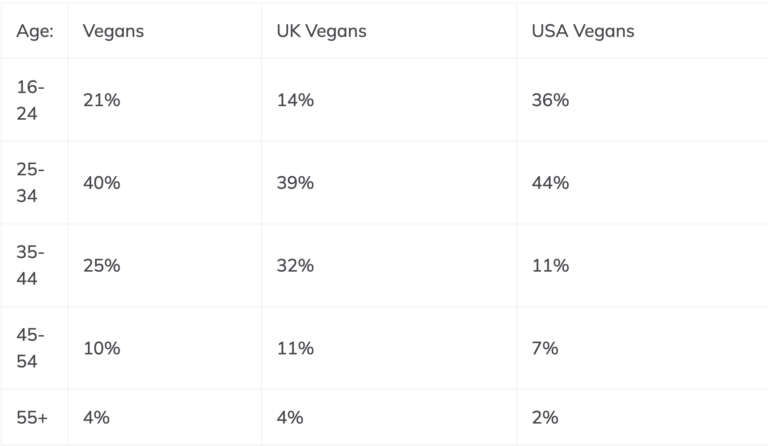Click the 10% Vegans cell
This screenshot has height=446, width=768.
(102, 349)
